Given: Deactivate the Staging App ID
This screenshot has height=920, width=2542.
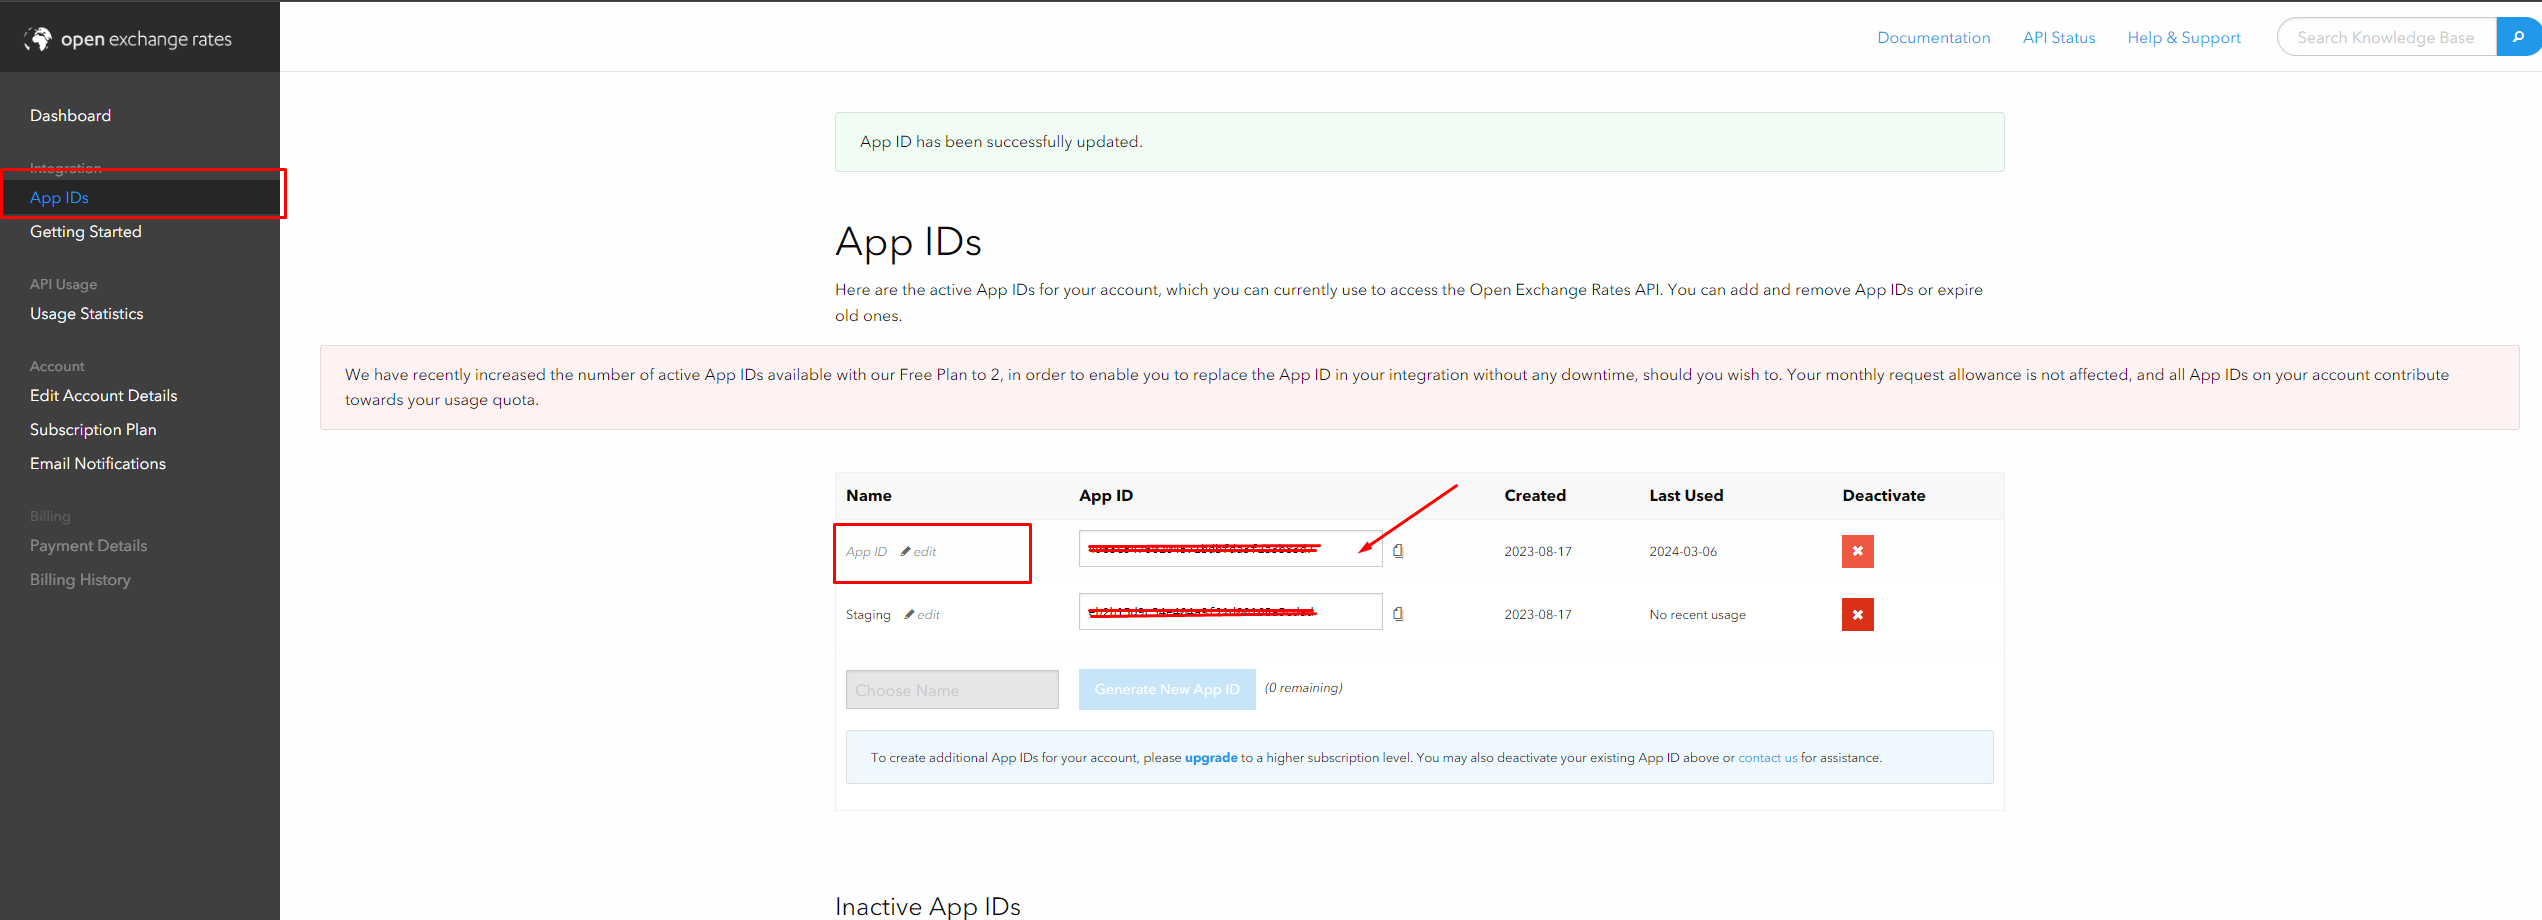Looking at the screenshot, I should coord(1857,614).
